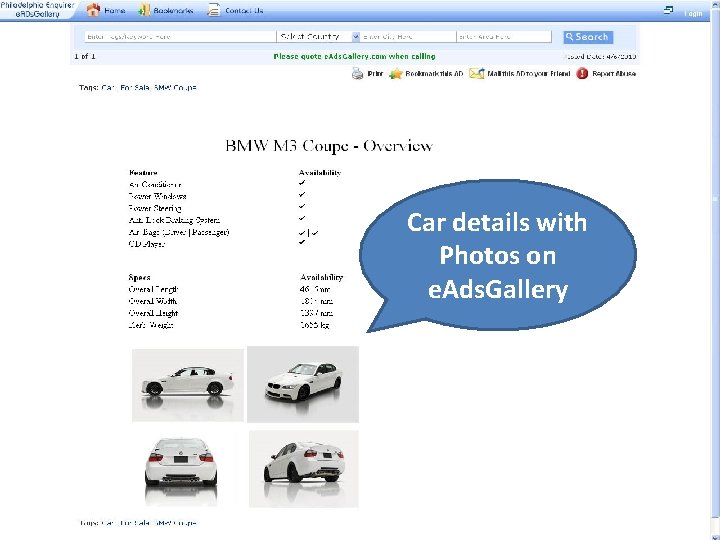The image size is (720, 540).
Task: Click Bookmark this AD link
Action: [x=434, y=73]
